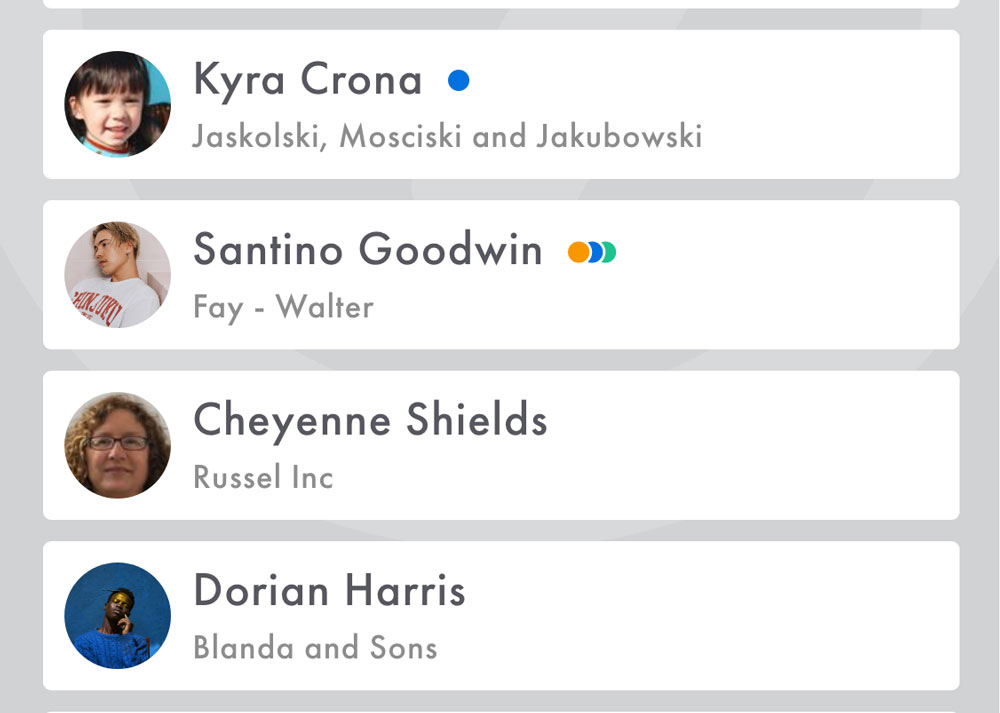
Task: Click the Russel Inc company label
Action: pyautogui.click(x=263, y=477)
